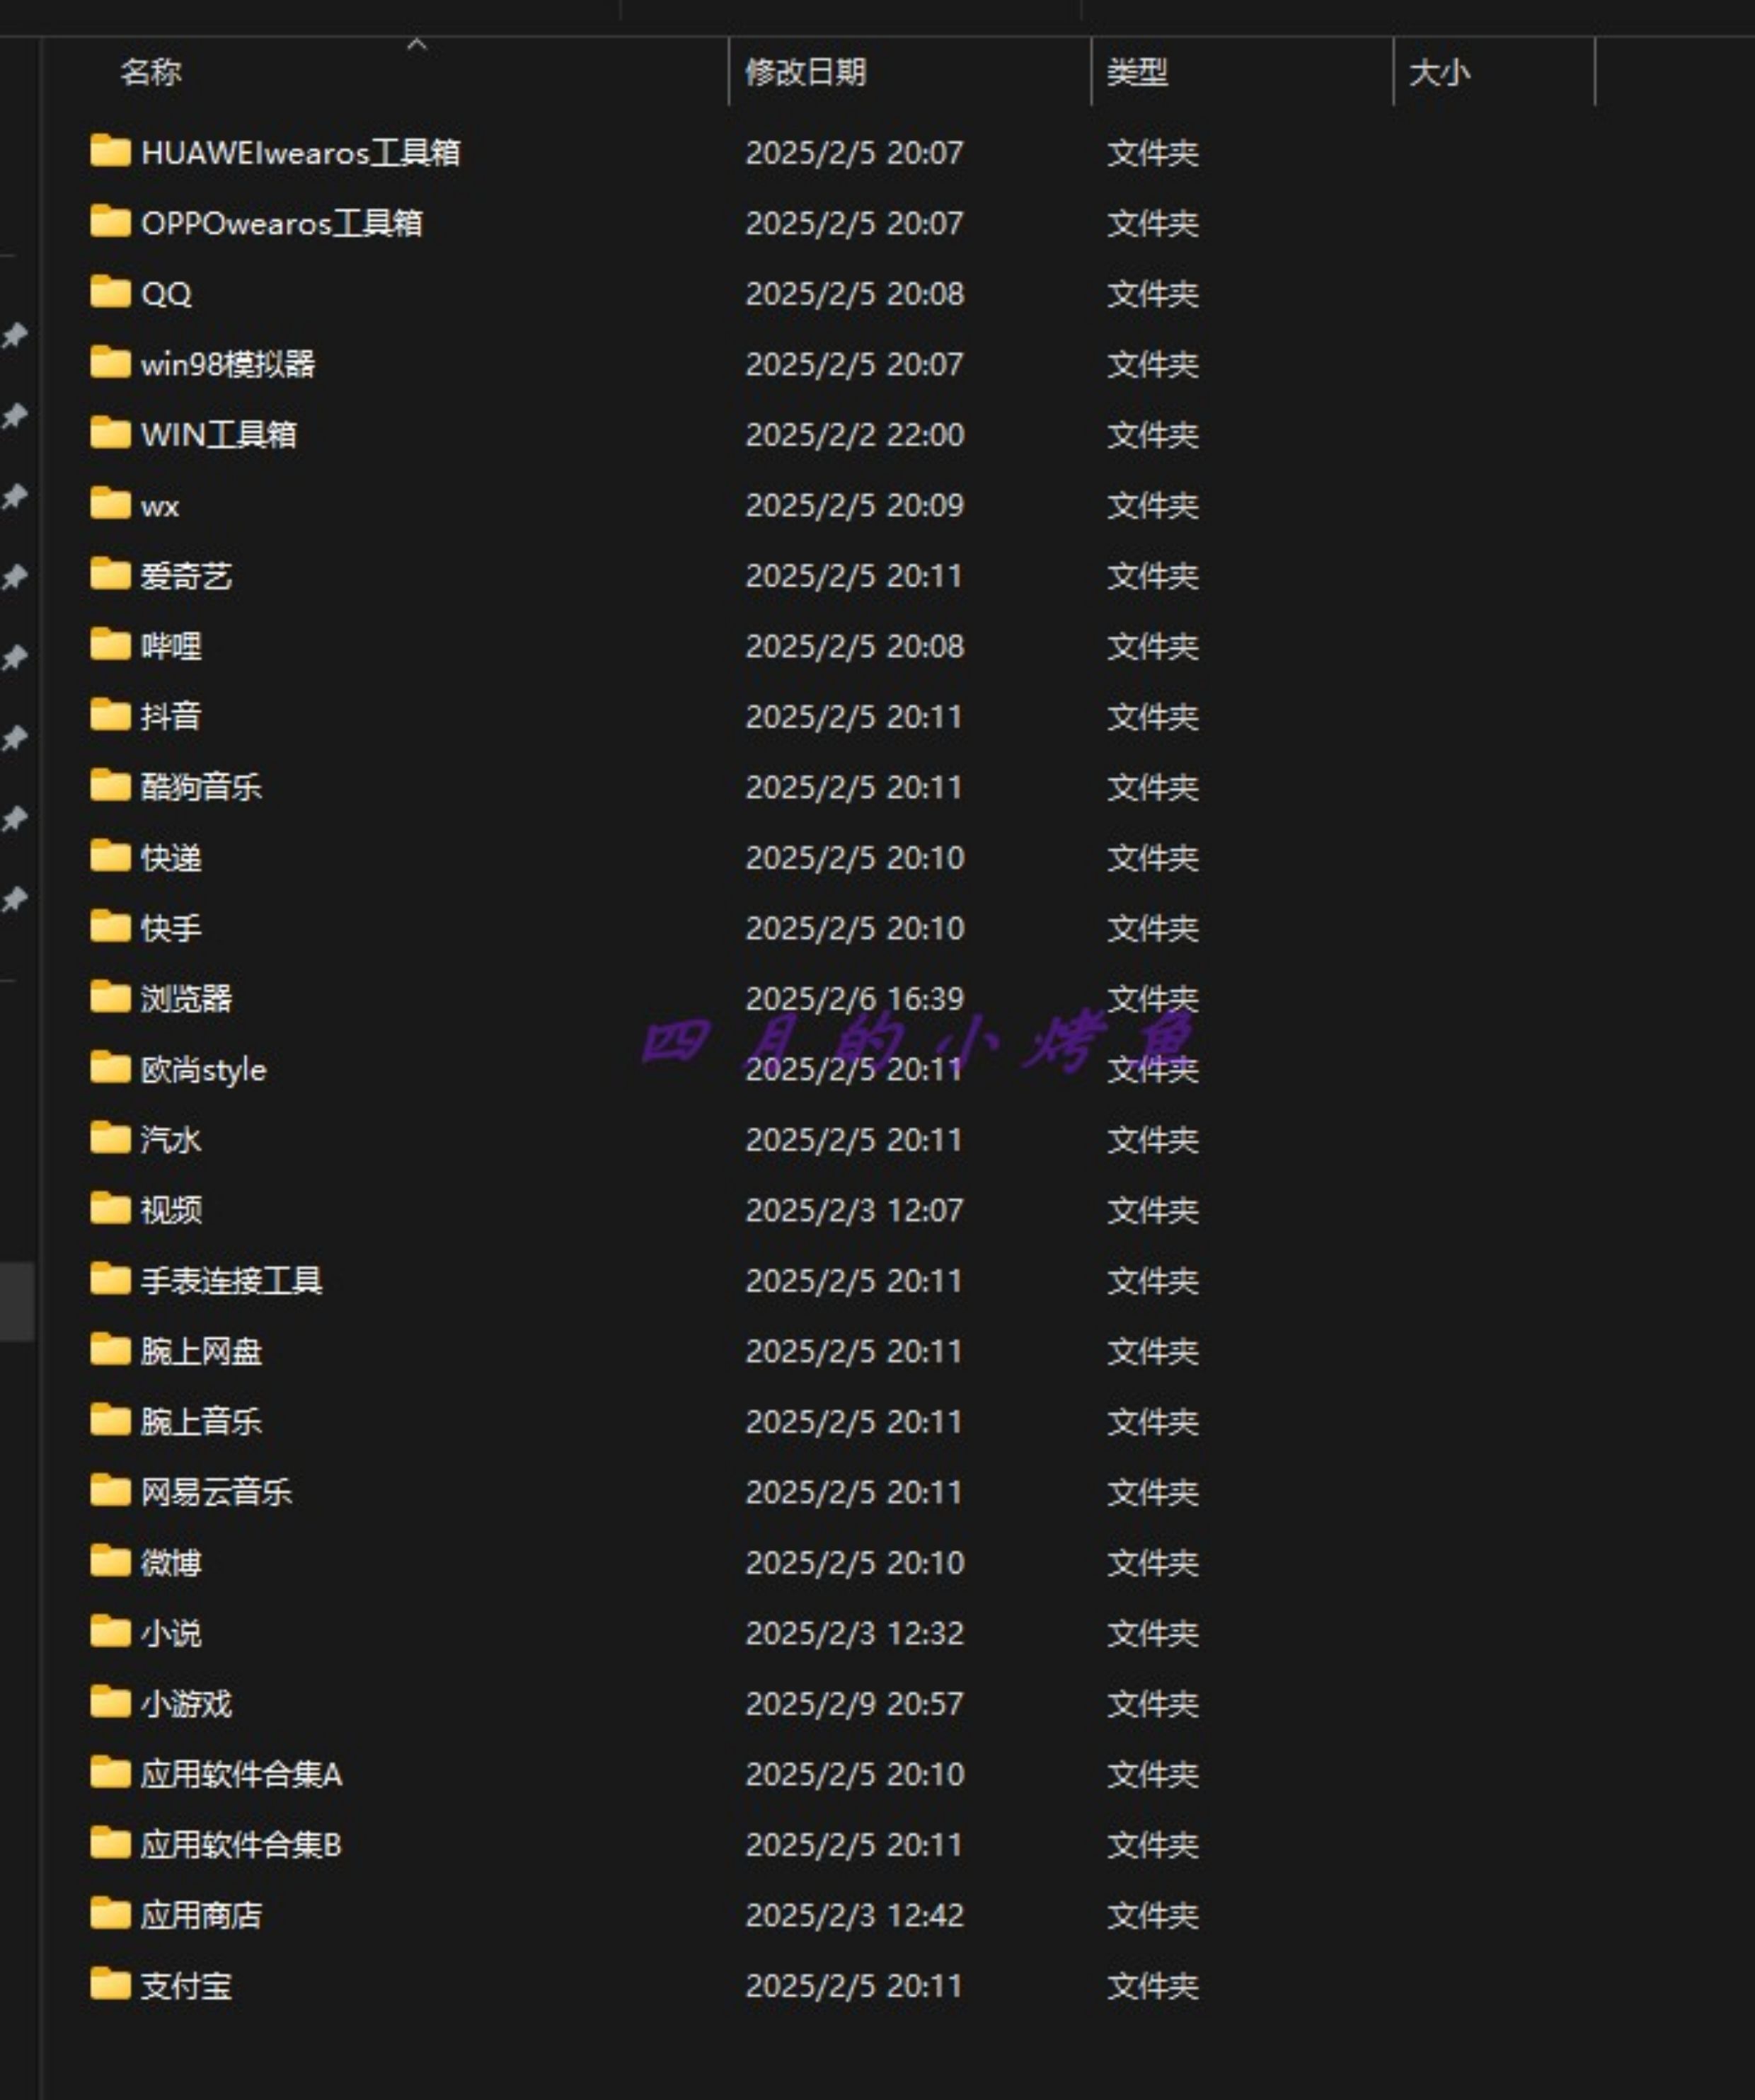Screen dimensions: 1755x2100
Task: Click the OPPOwearos工具箱 folder icon
Action: pyautogui.click(x=110, y=221)
